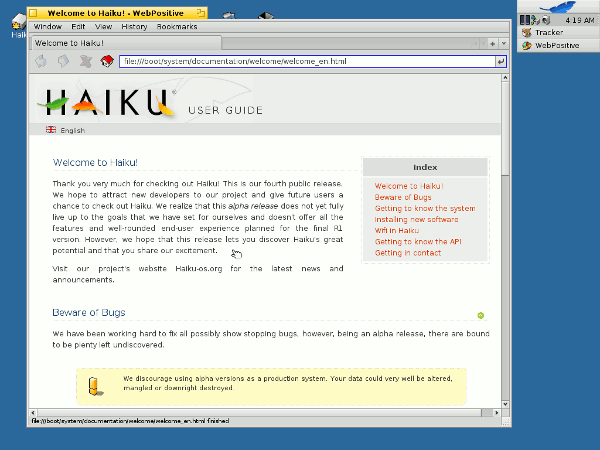Click the WebPositive entry in the Deskbar

(x=558, y=46)
